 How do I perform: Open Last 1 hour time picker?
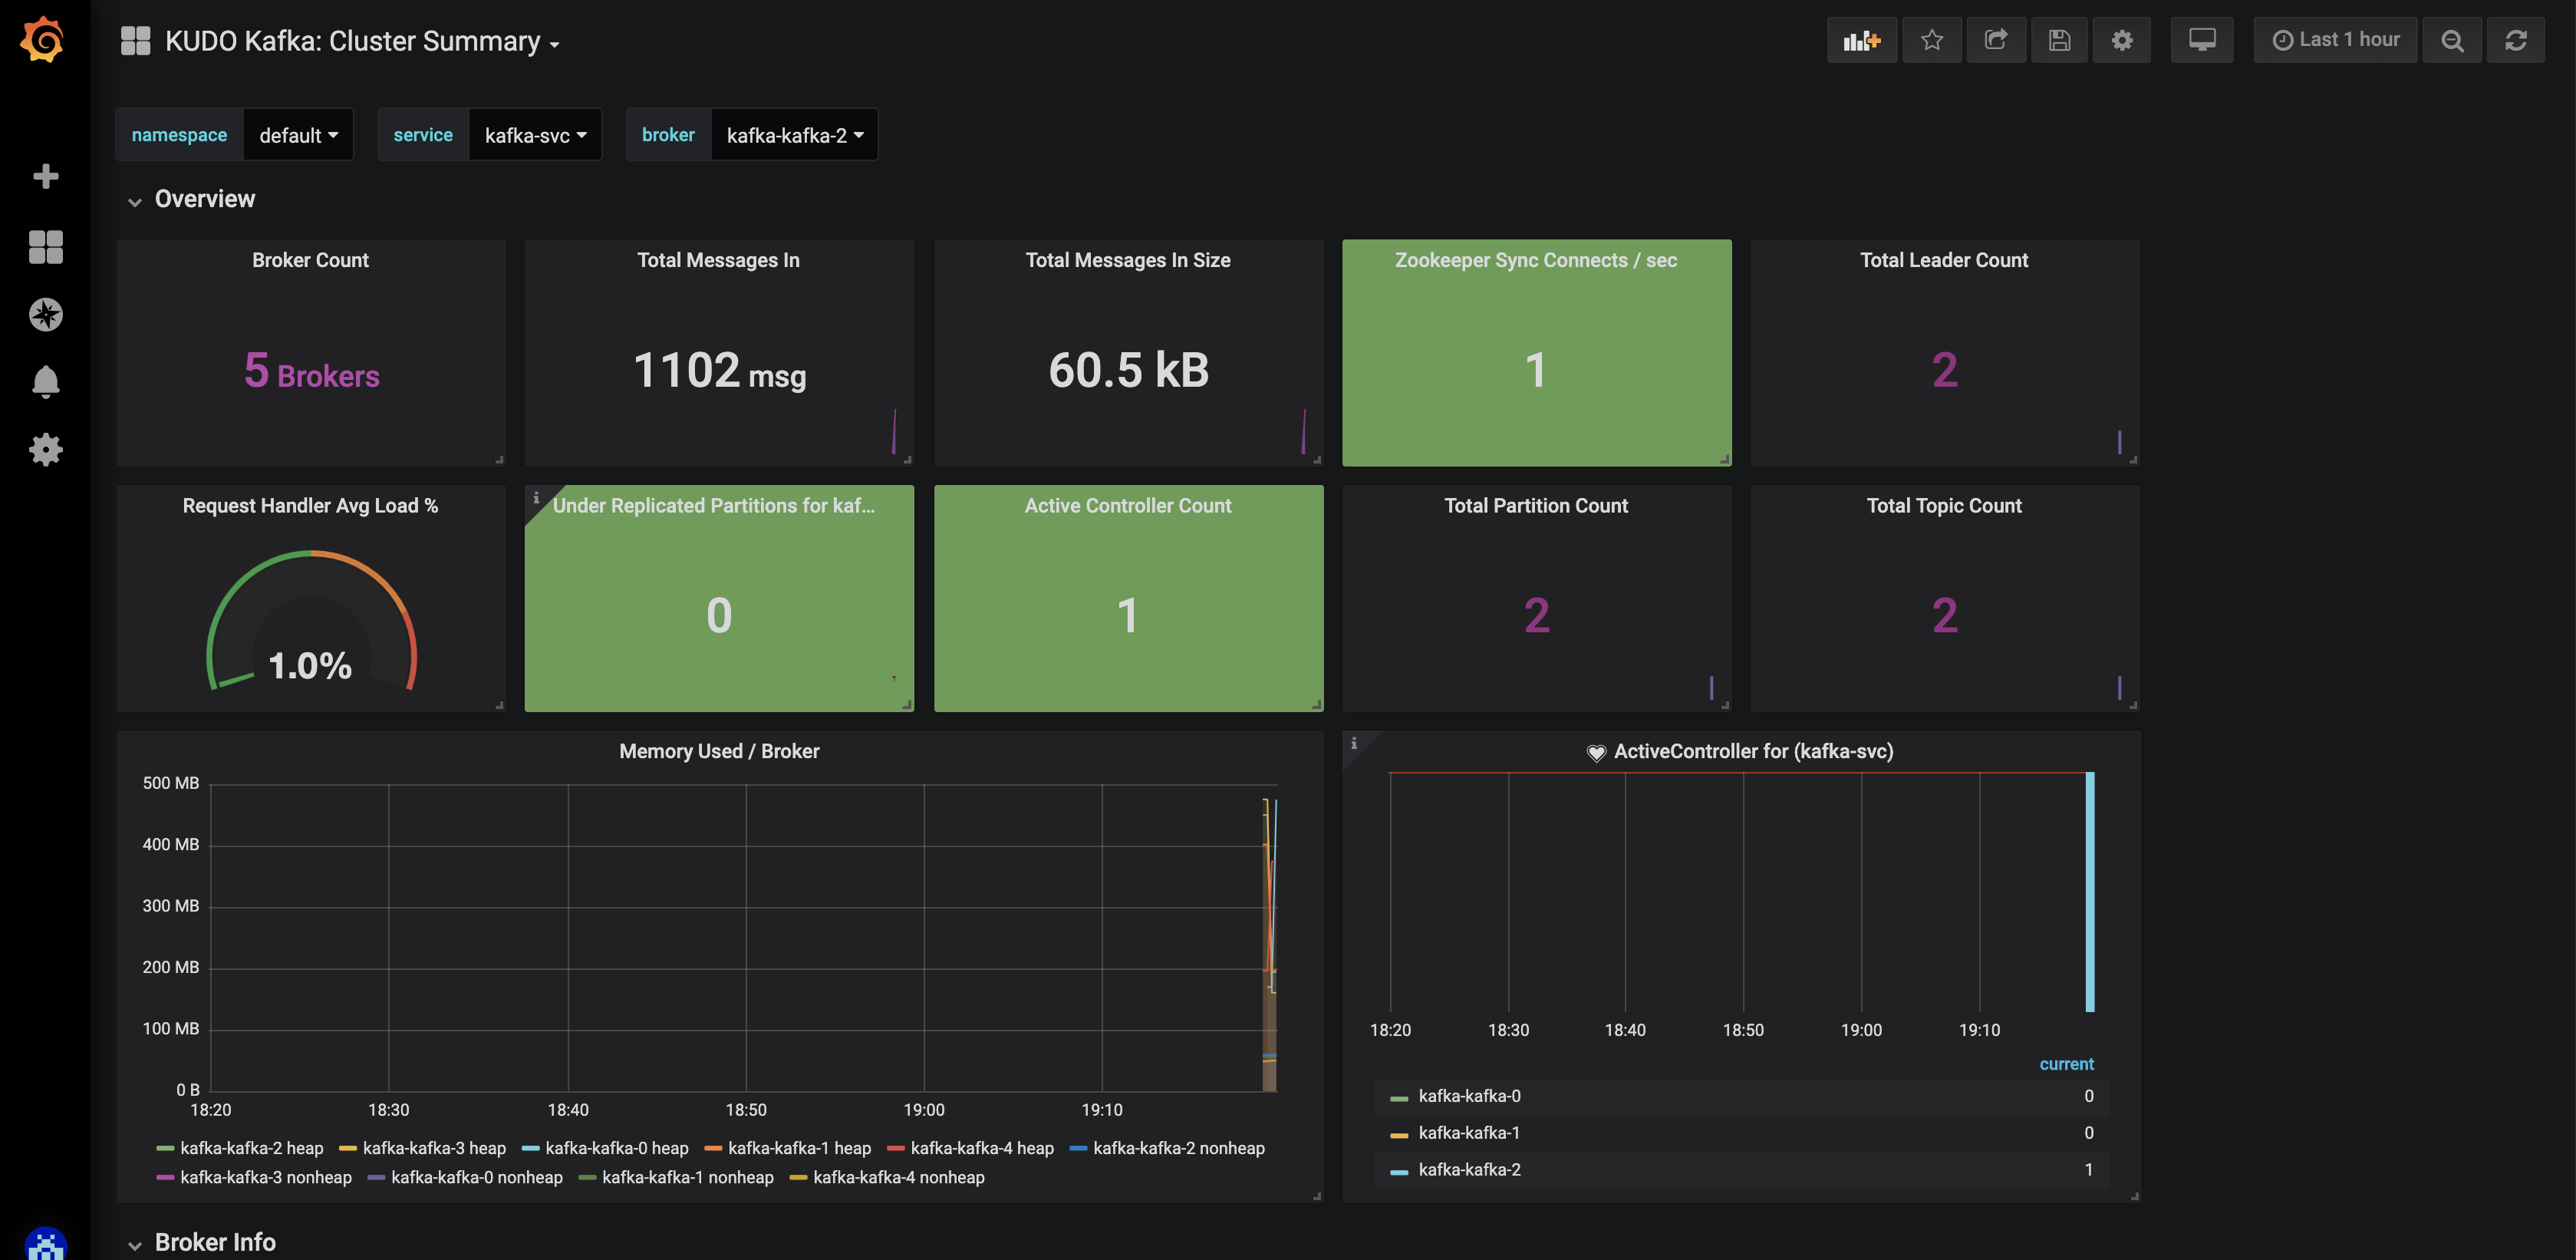pyautogui.click(x=2335, y=40)
